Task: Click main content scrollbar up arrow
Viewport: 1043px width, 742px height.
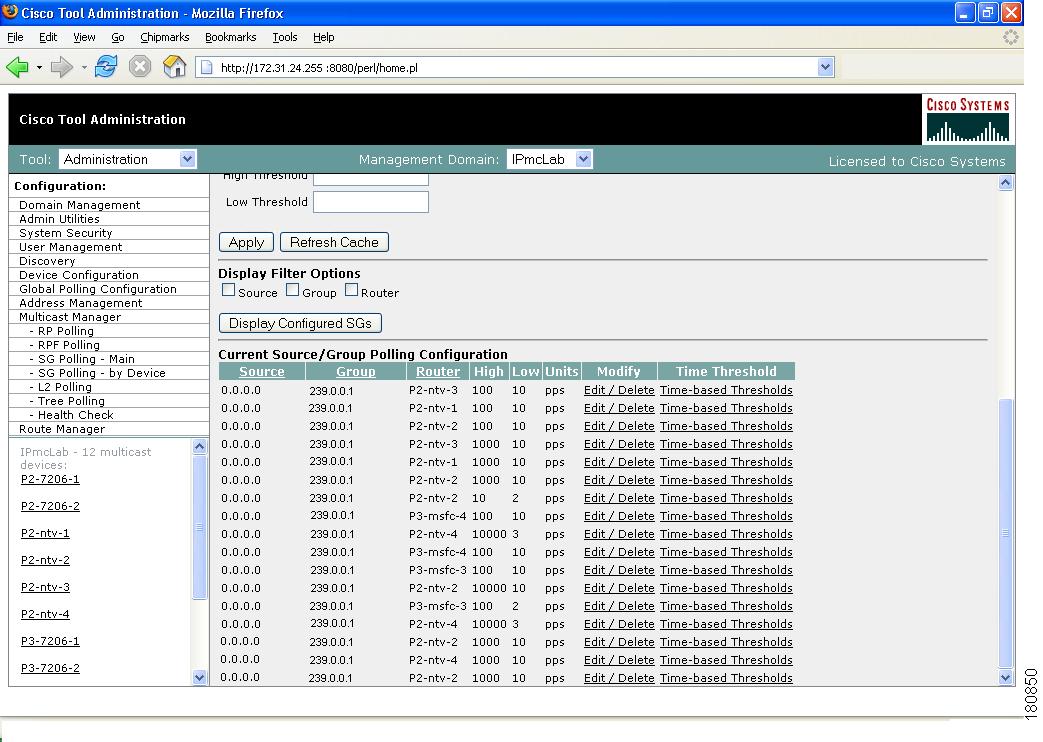Action: click(x=1006, y=183)
